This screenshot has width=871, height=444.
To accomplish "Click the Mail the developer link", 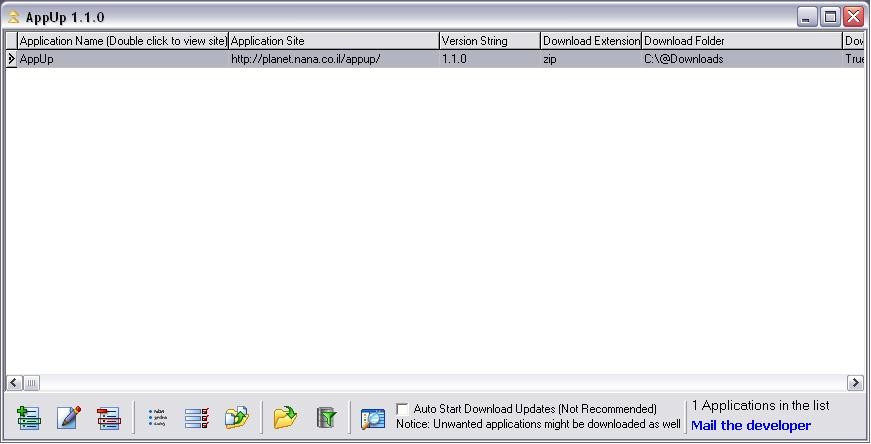I will 751,426.
